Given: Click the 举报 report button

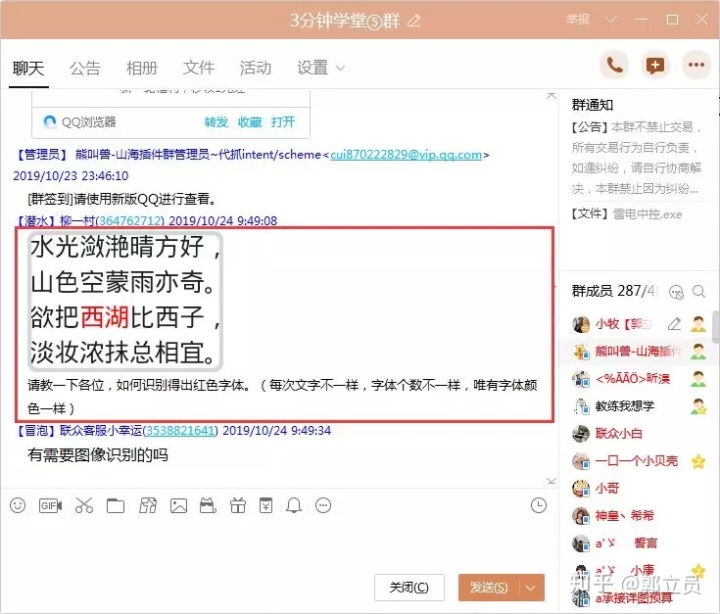Looking at the screenshot, I should [x=578, y=20].
